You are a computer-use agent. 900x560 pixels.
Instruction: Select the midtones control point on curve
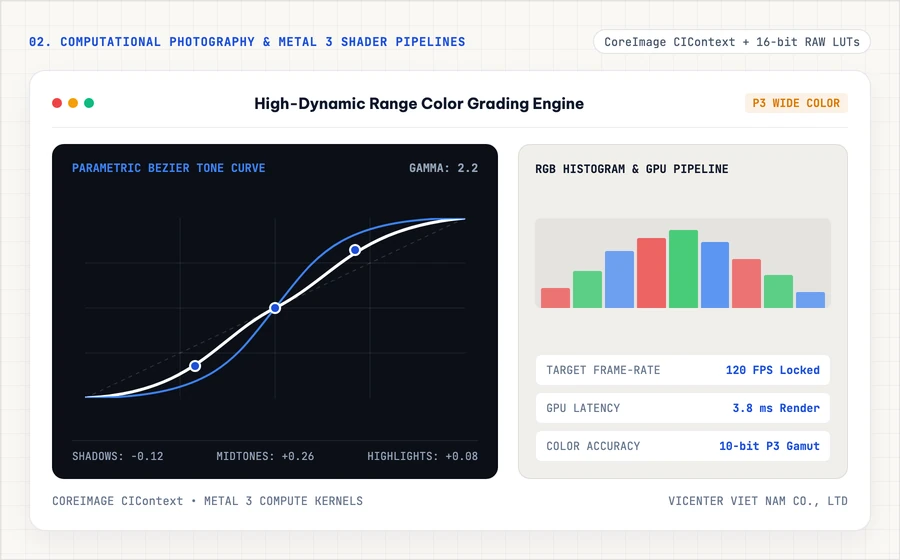275,308
